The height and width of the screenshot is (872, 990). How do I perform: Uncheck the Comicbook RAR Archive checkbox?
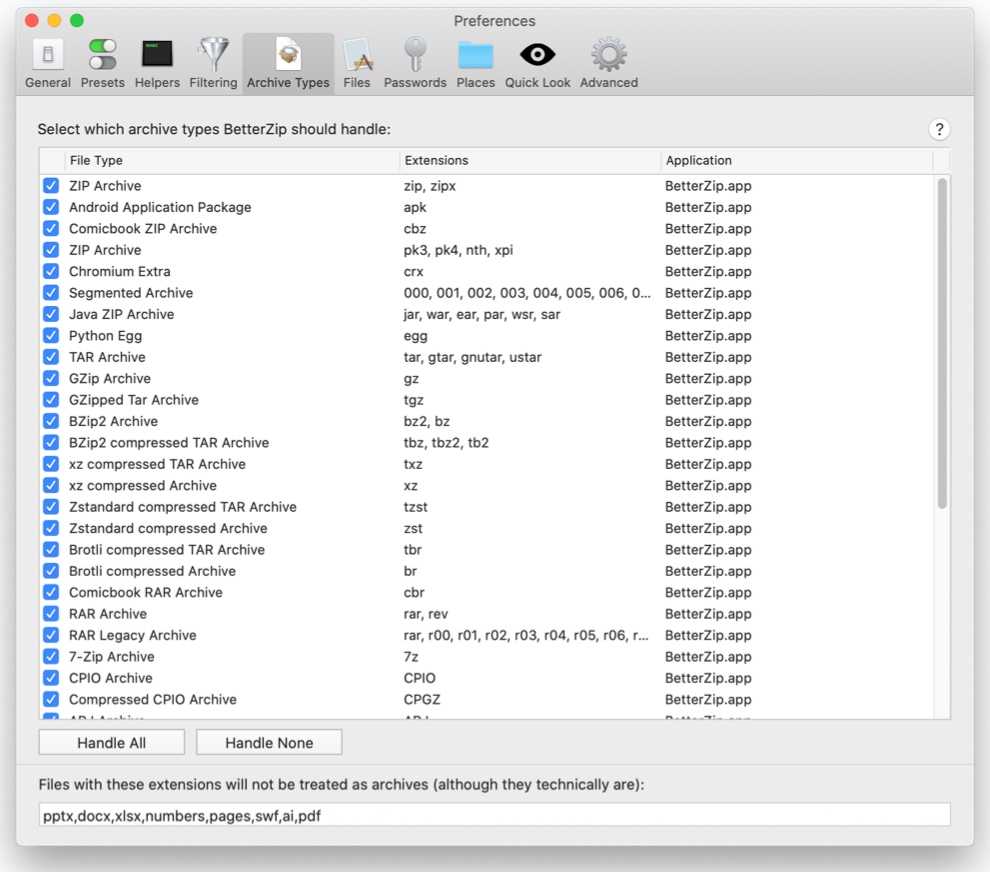point(51,592)
